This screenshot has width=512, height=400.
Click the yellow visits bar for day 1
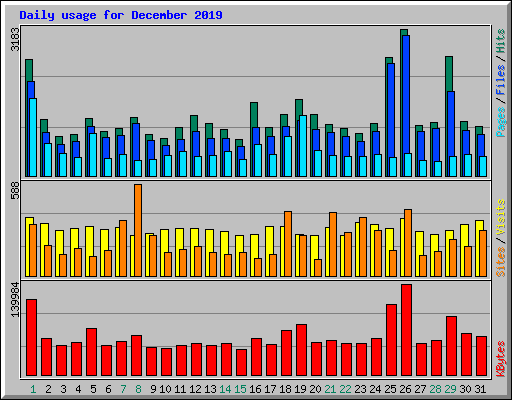coord(28,247)
